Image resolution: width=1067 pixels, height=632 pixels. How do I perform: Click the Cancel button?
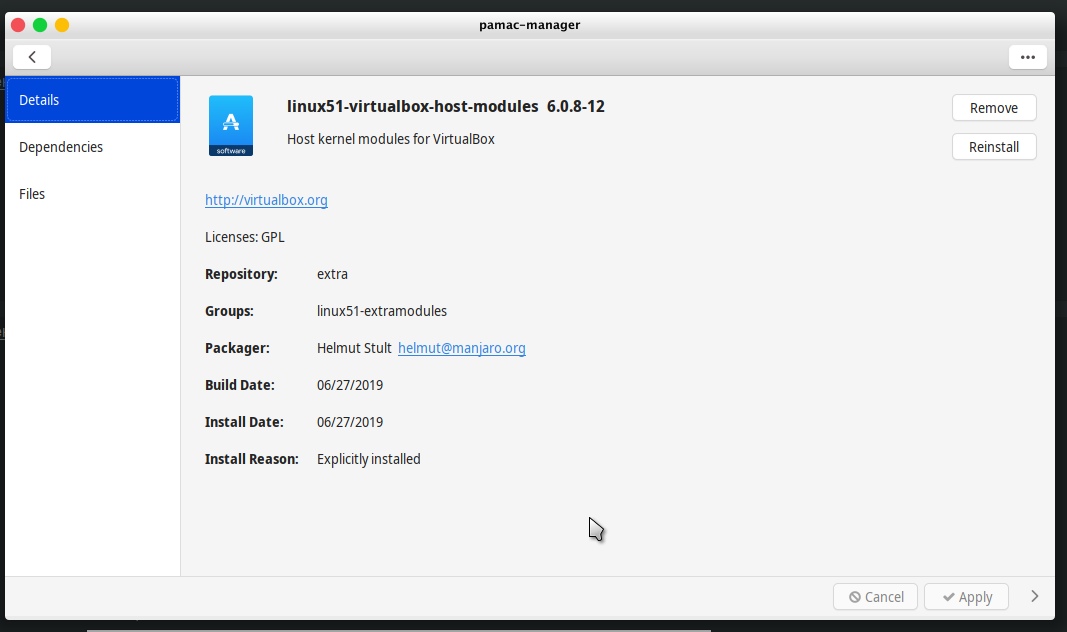tap(875, 597)
